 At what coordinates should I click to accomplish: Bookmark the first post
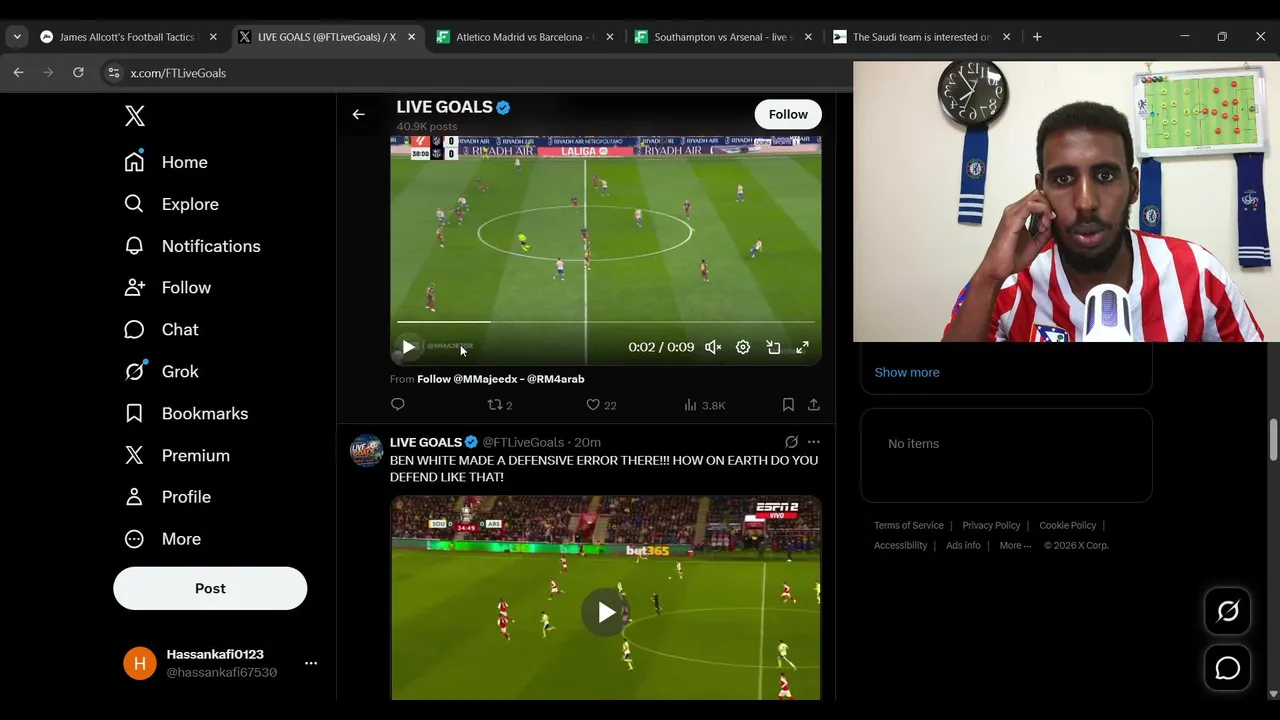[x=788, y=404]
